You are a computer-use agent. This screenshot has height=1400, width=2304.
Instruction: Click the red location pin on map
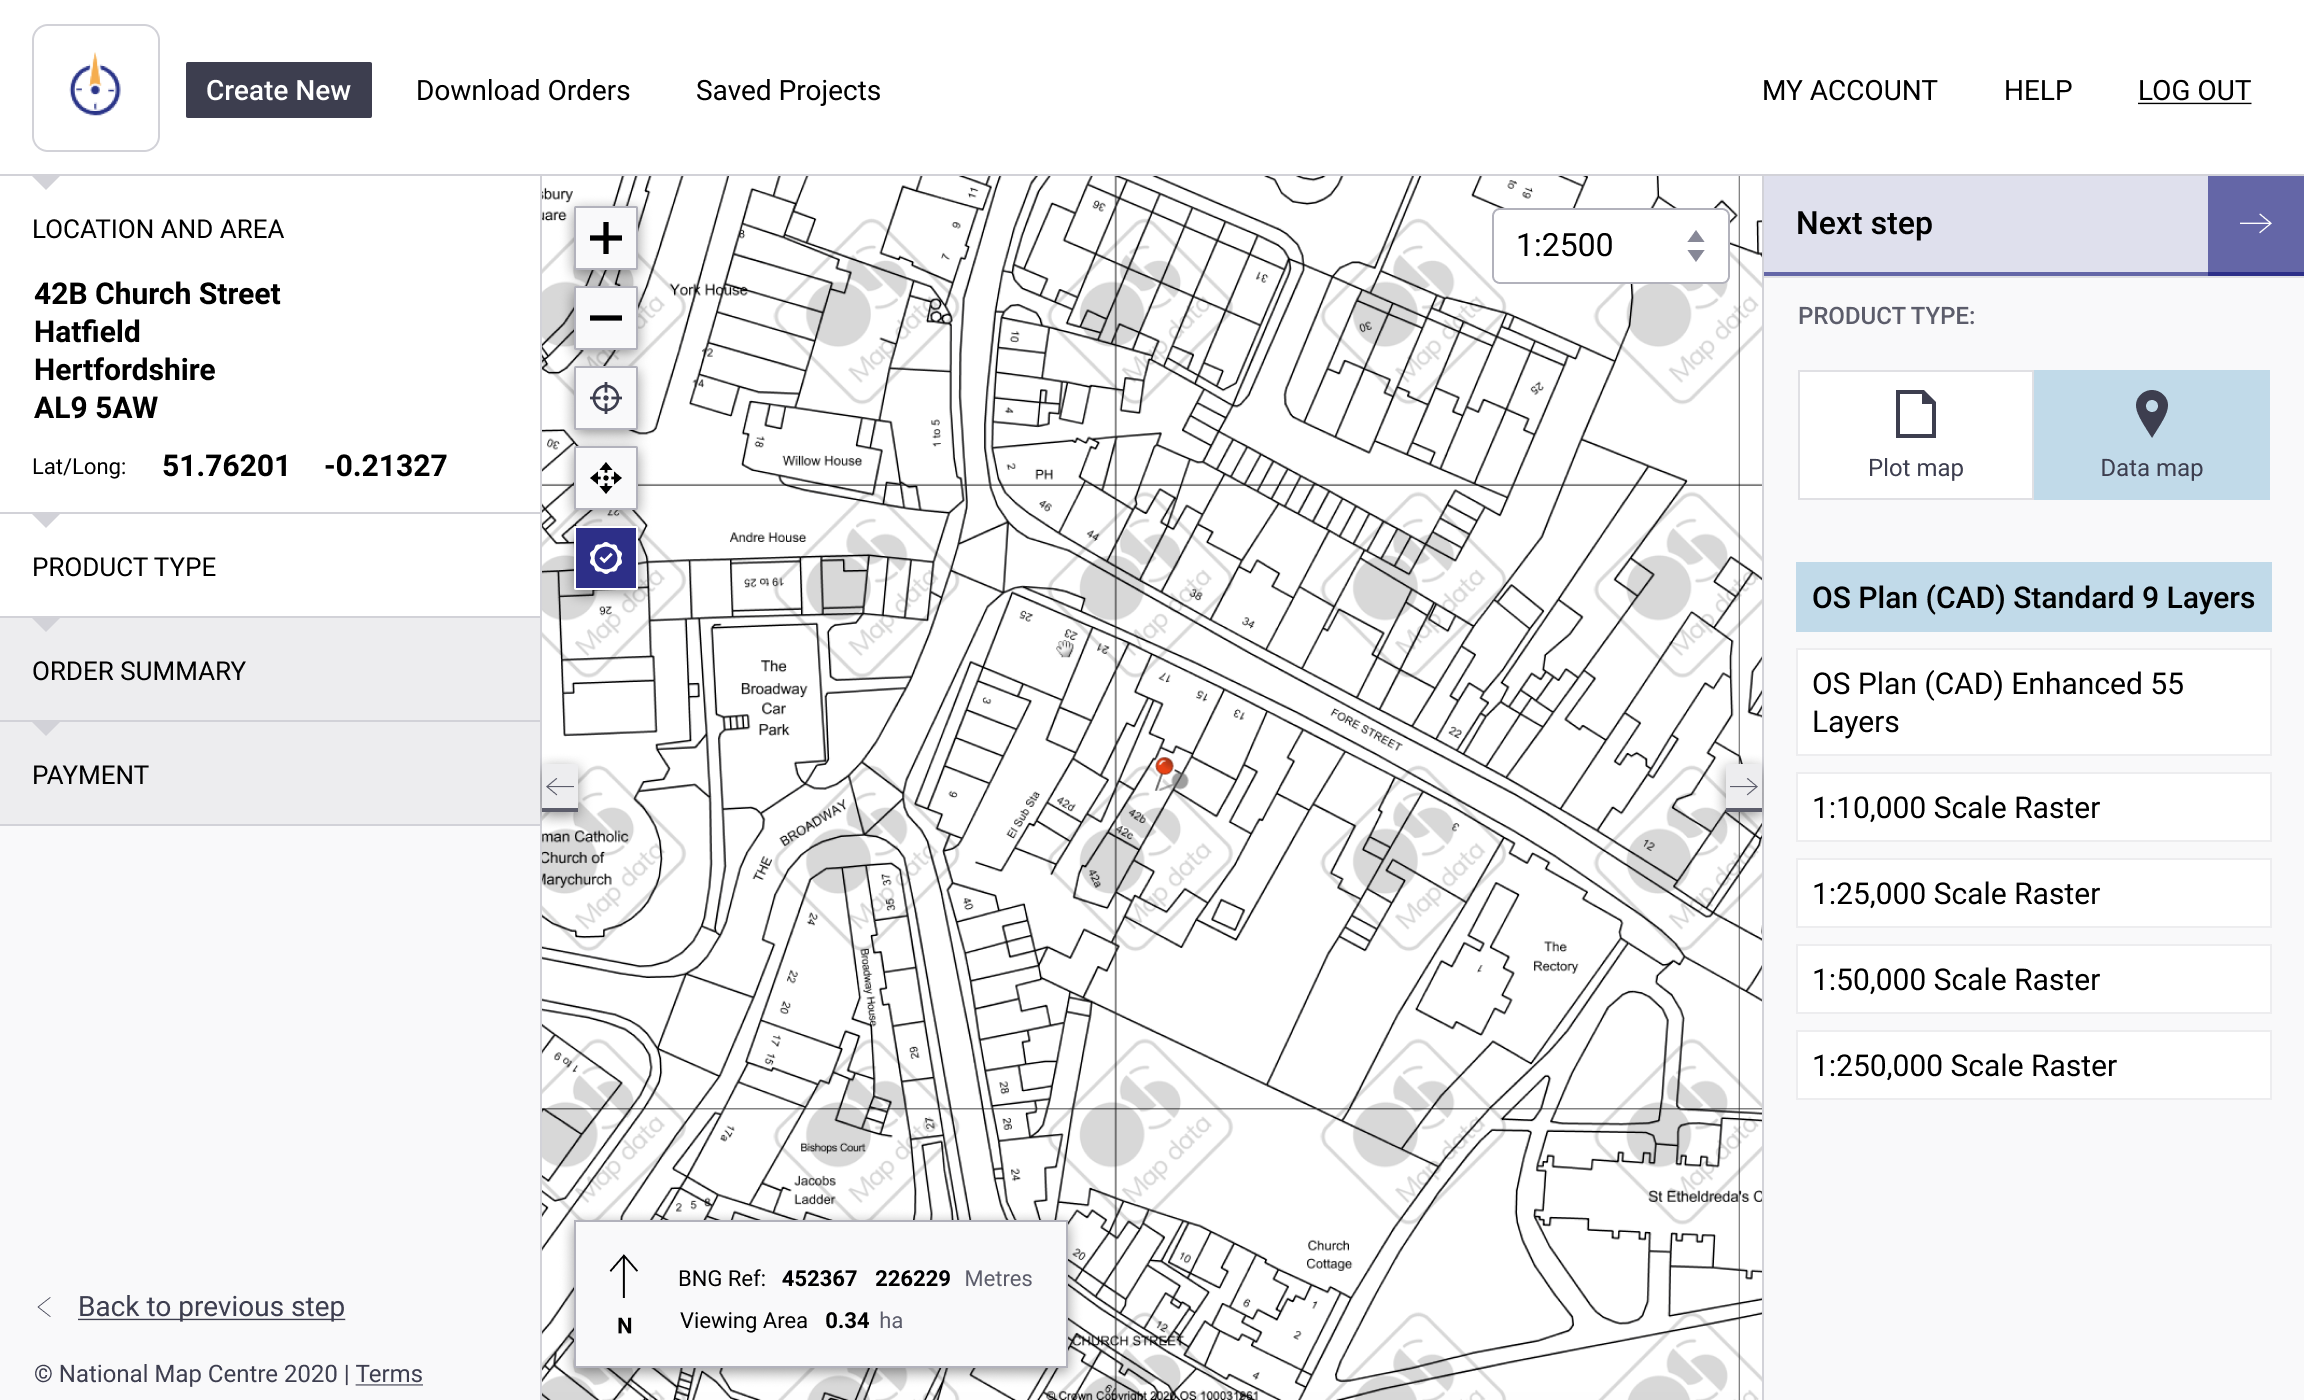click(x=1164, y=767)
